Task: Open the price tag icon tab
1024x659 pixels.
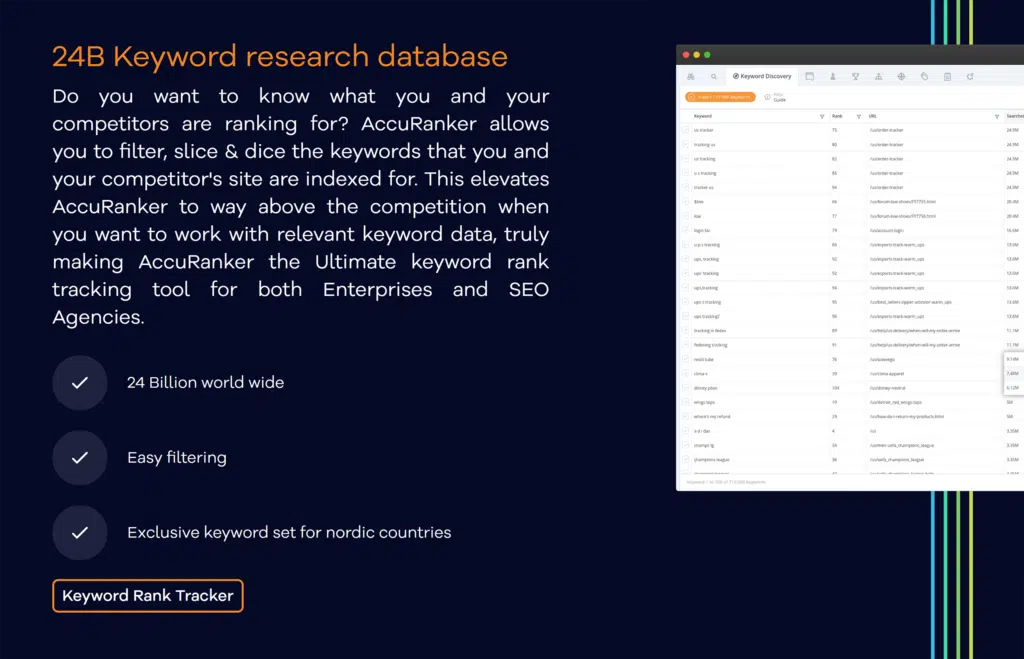Action: [x=924, y=76]
